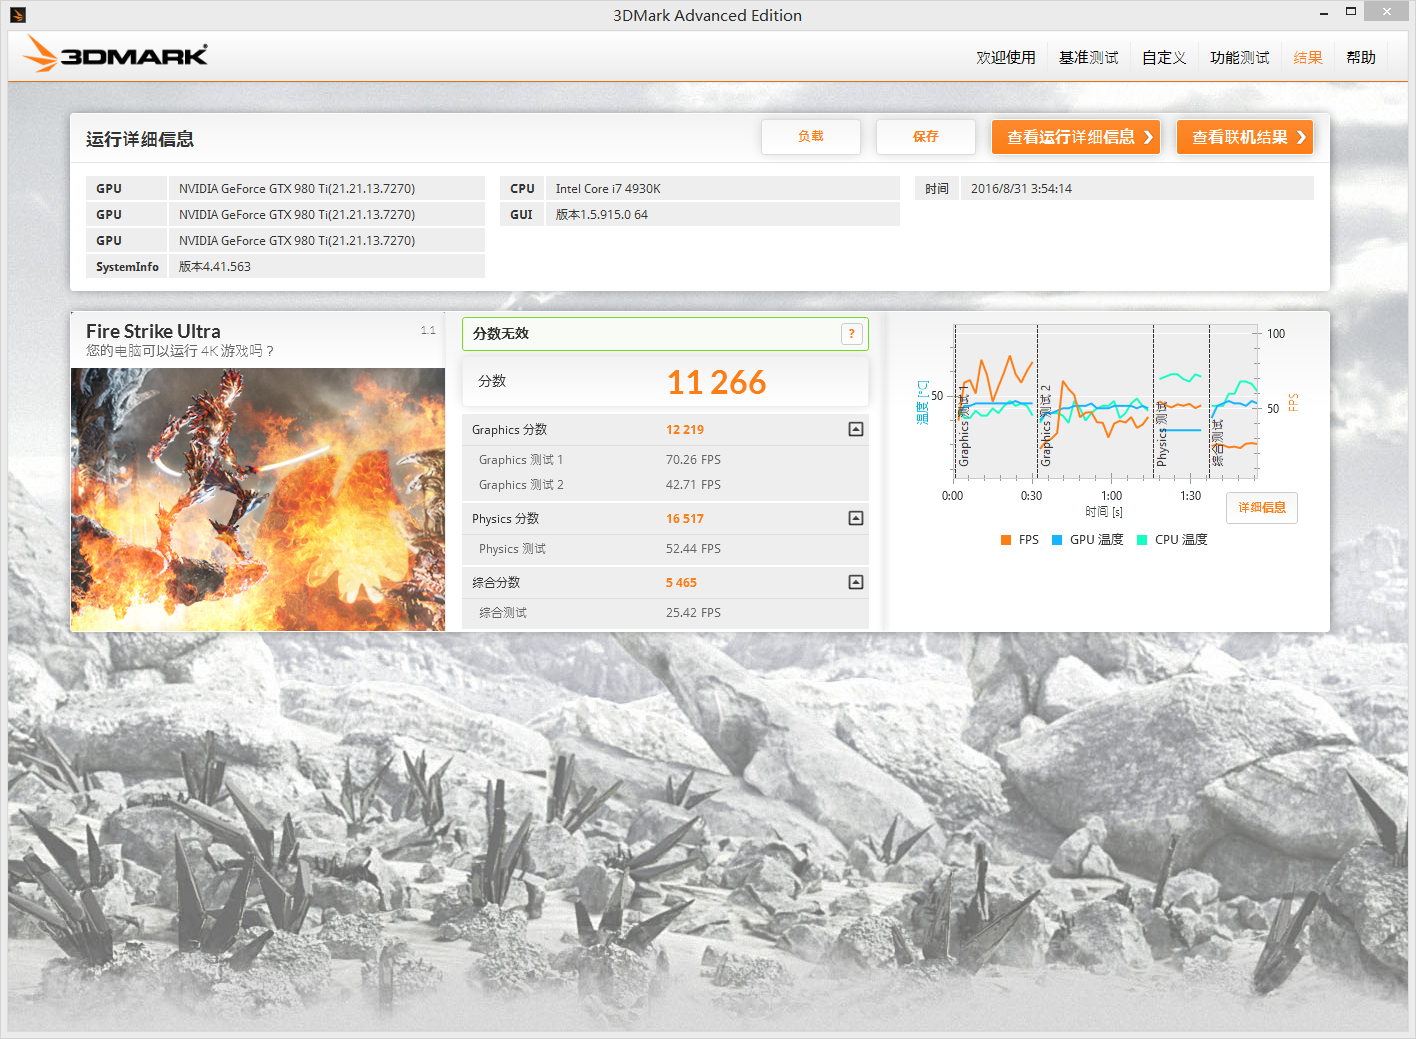Click the 3DMark app icon in title bar
Image resolution: width=1416 pixels, height=1039 pixels.
[x=17, y=15]
